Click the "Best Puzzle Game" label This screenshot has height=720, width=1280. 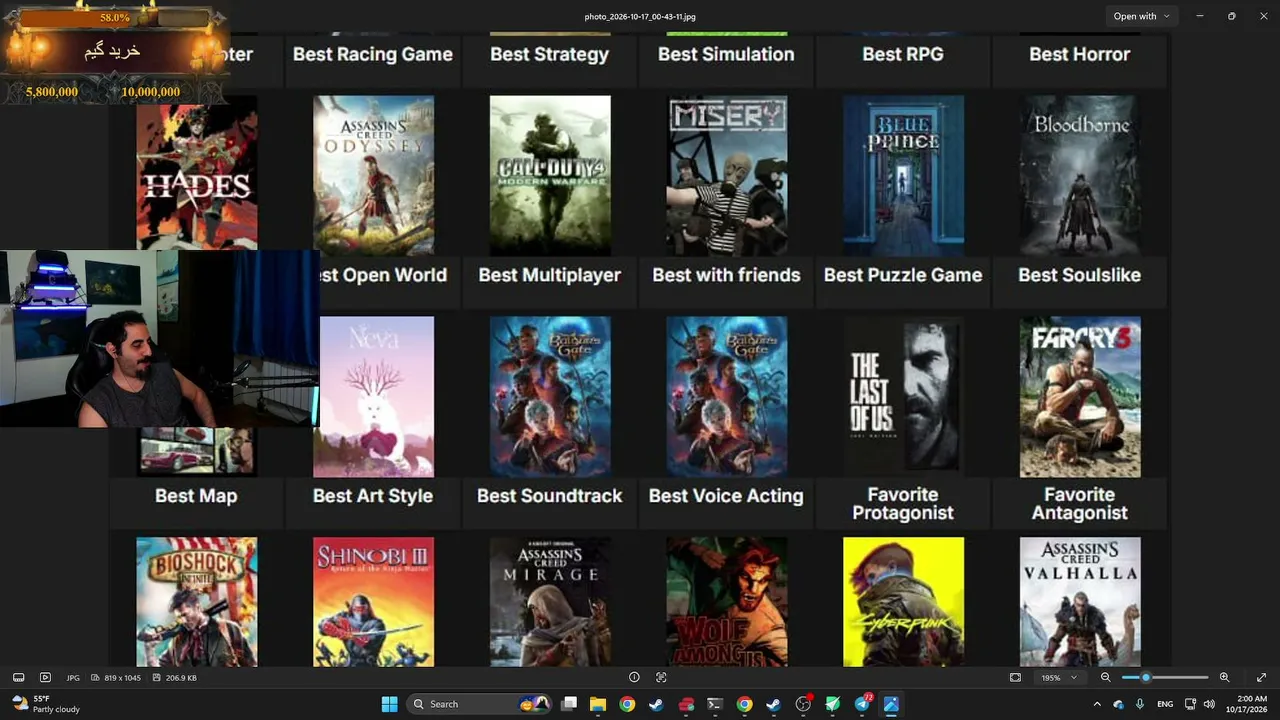point(903,275)
